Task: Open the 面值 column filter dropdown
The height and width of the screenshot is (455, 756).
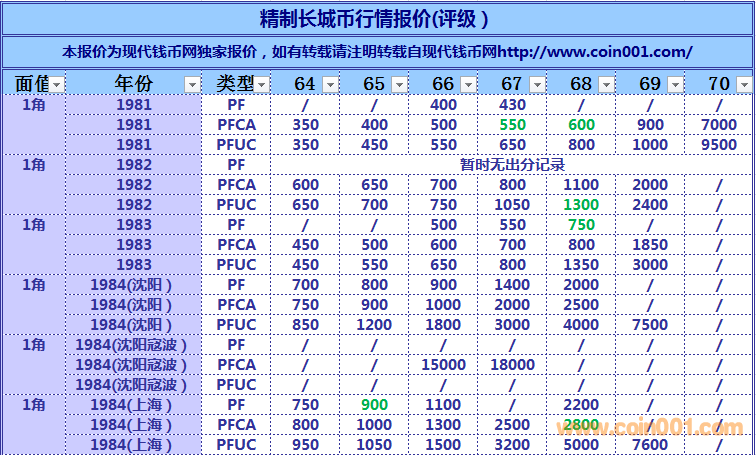Action: 57,85
